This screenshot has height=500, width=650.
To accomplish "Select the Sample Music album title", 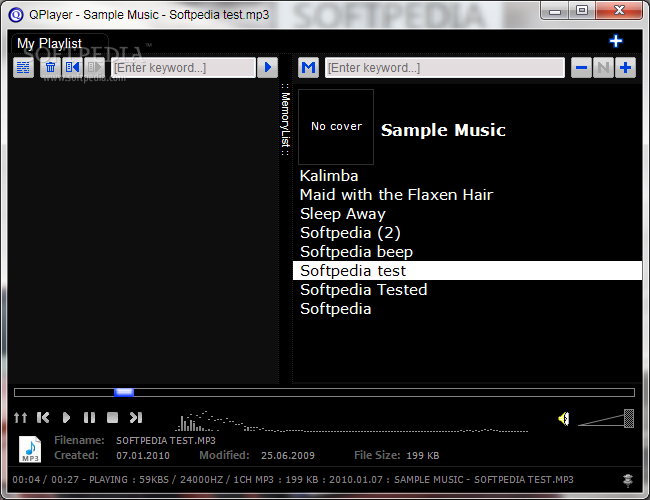I will (x=443, y=130).
